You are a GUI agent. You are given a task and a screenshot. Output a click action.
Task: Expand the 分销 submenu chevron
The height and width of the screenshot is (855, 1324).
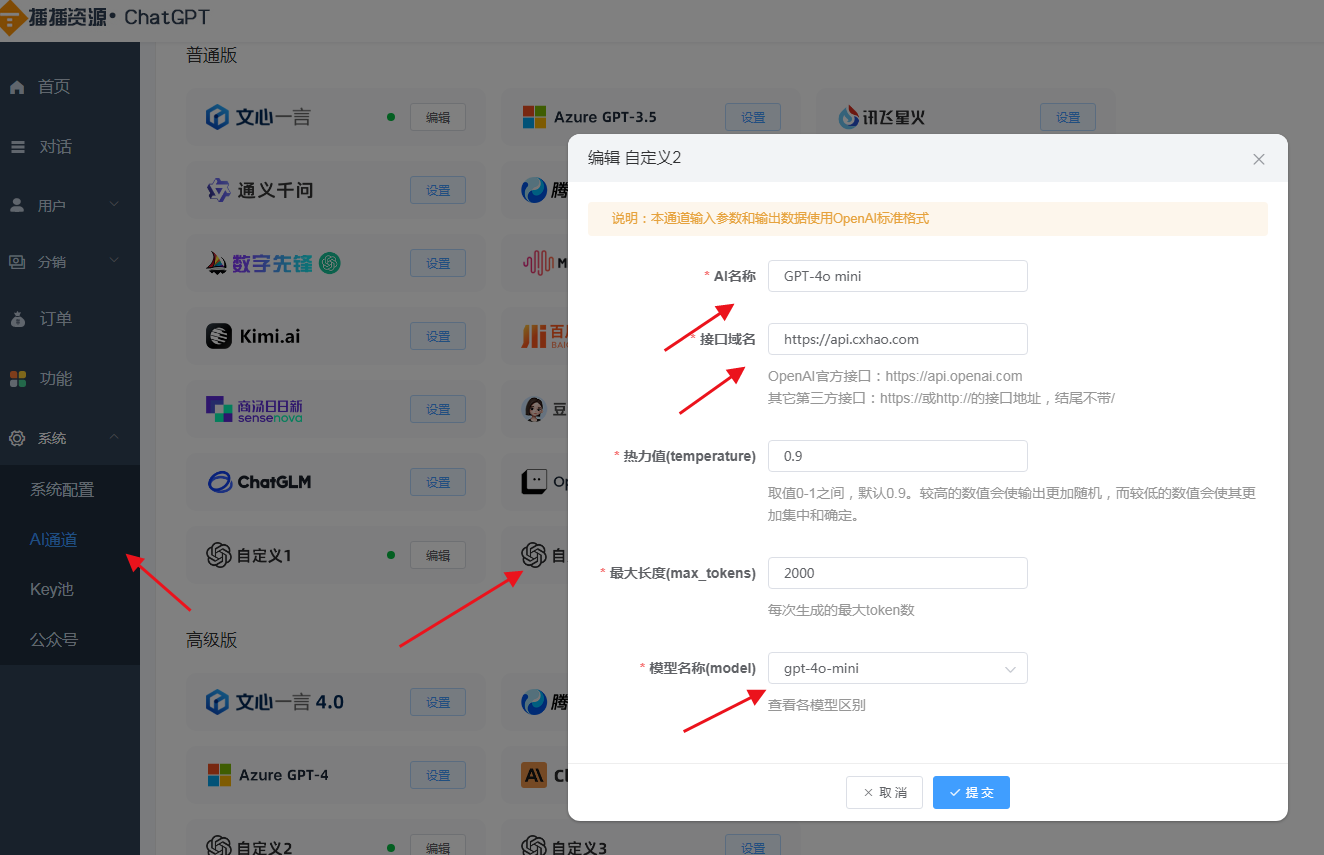click(114, 262)
